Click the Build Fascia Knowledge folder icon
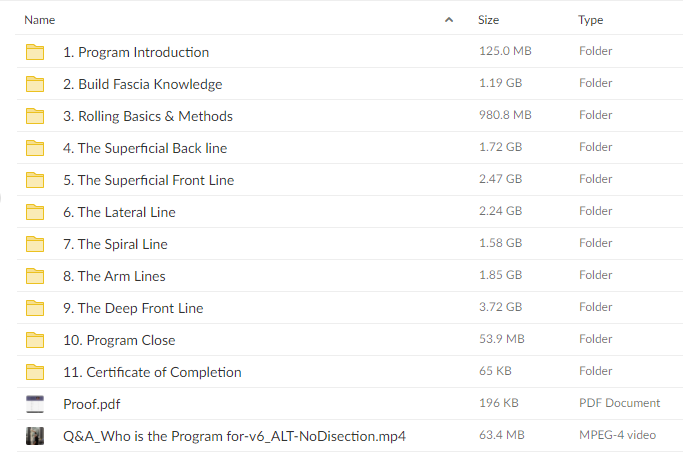Screen dimensions: 683x466 tap(35, 84)
